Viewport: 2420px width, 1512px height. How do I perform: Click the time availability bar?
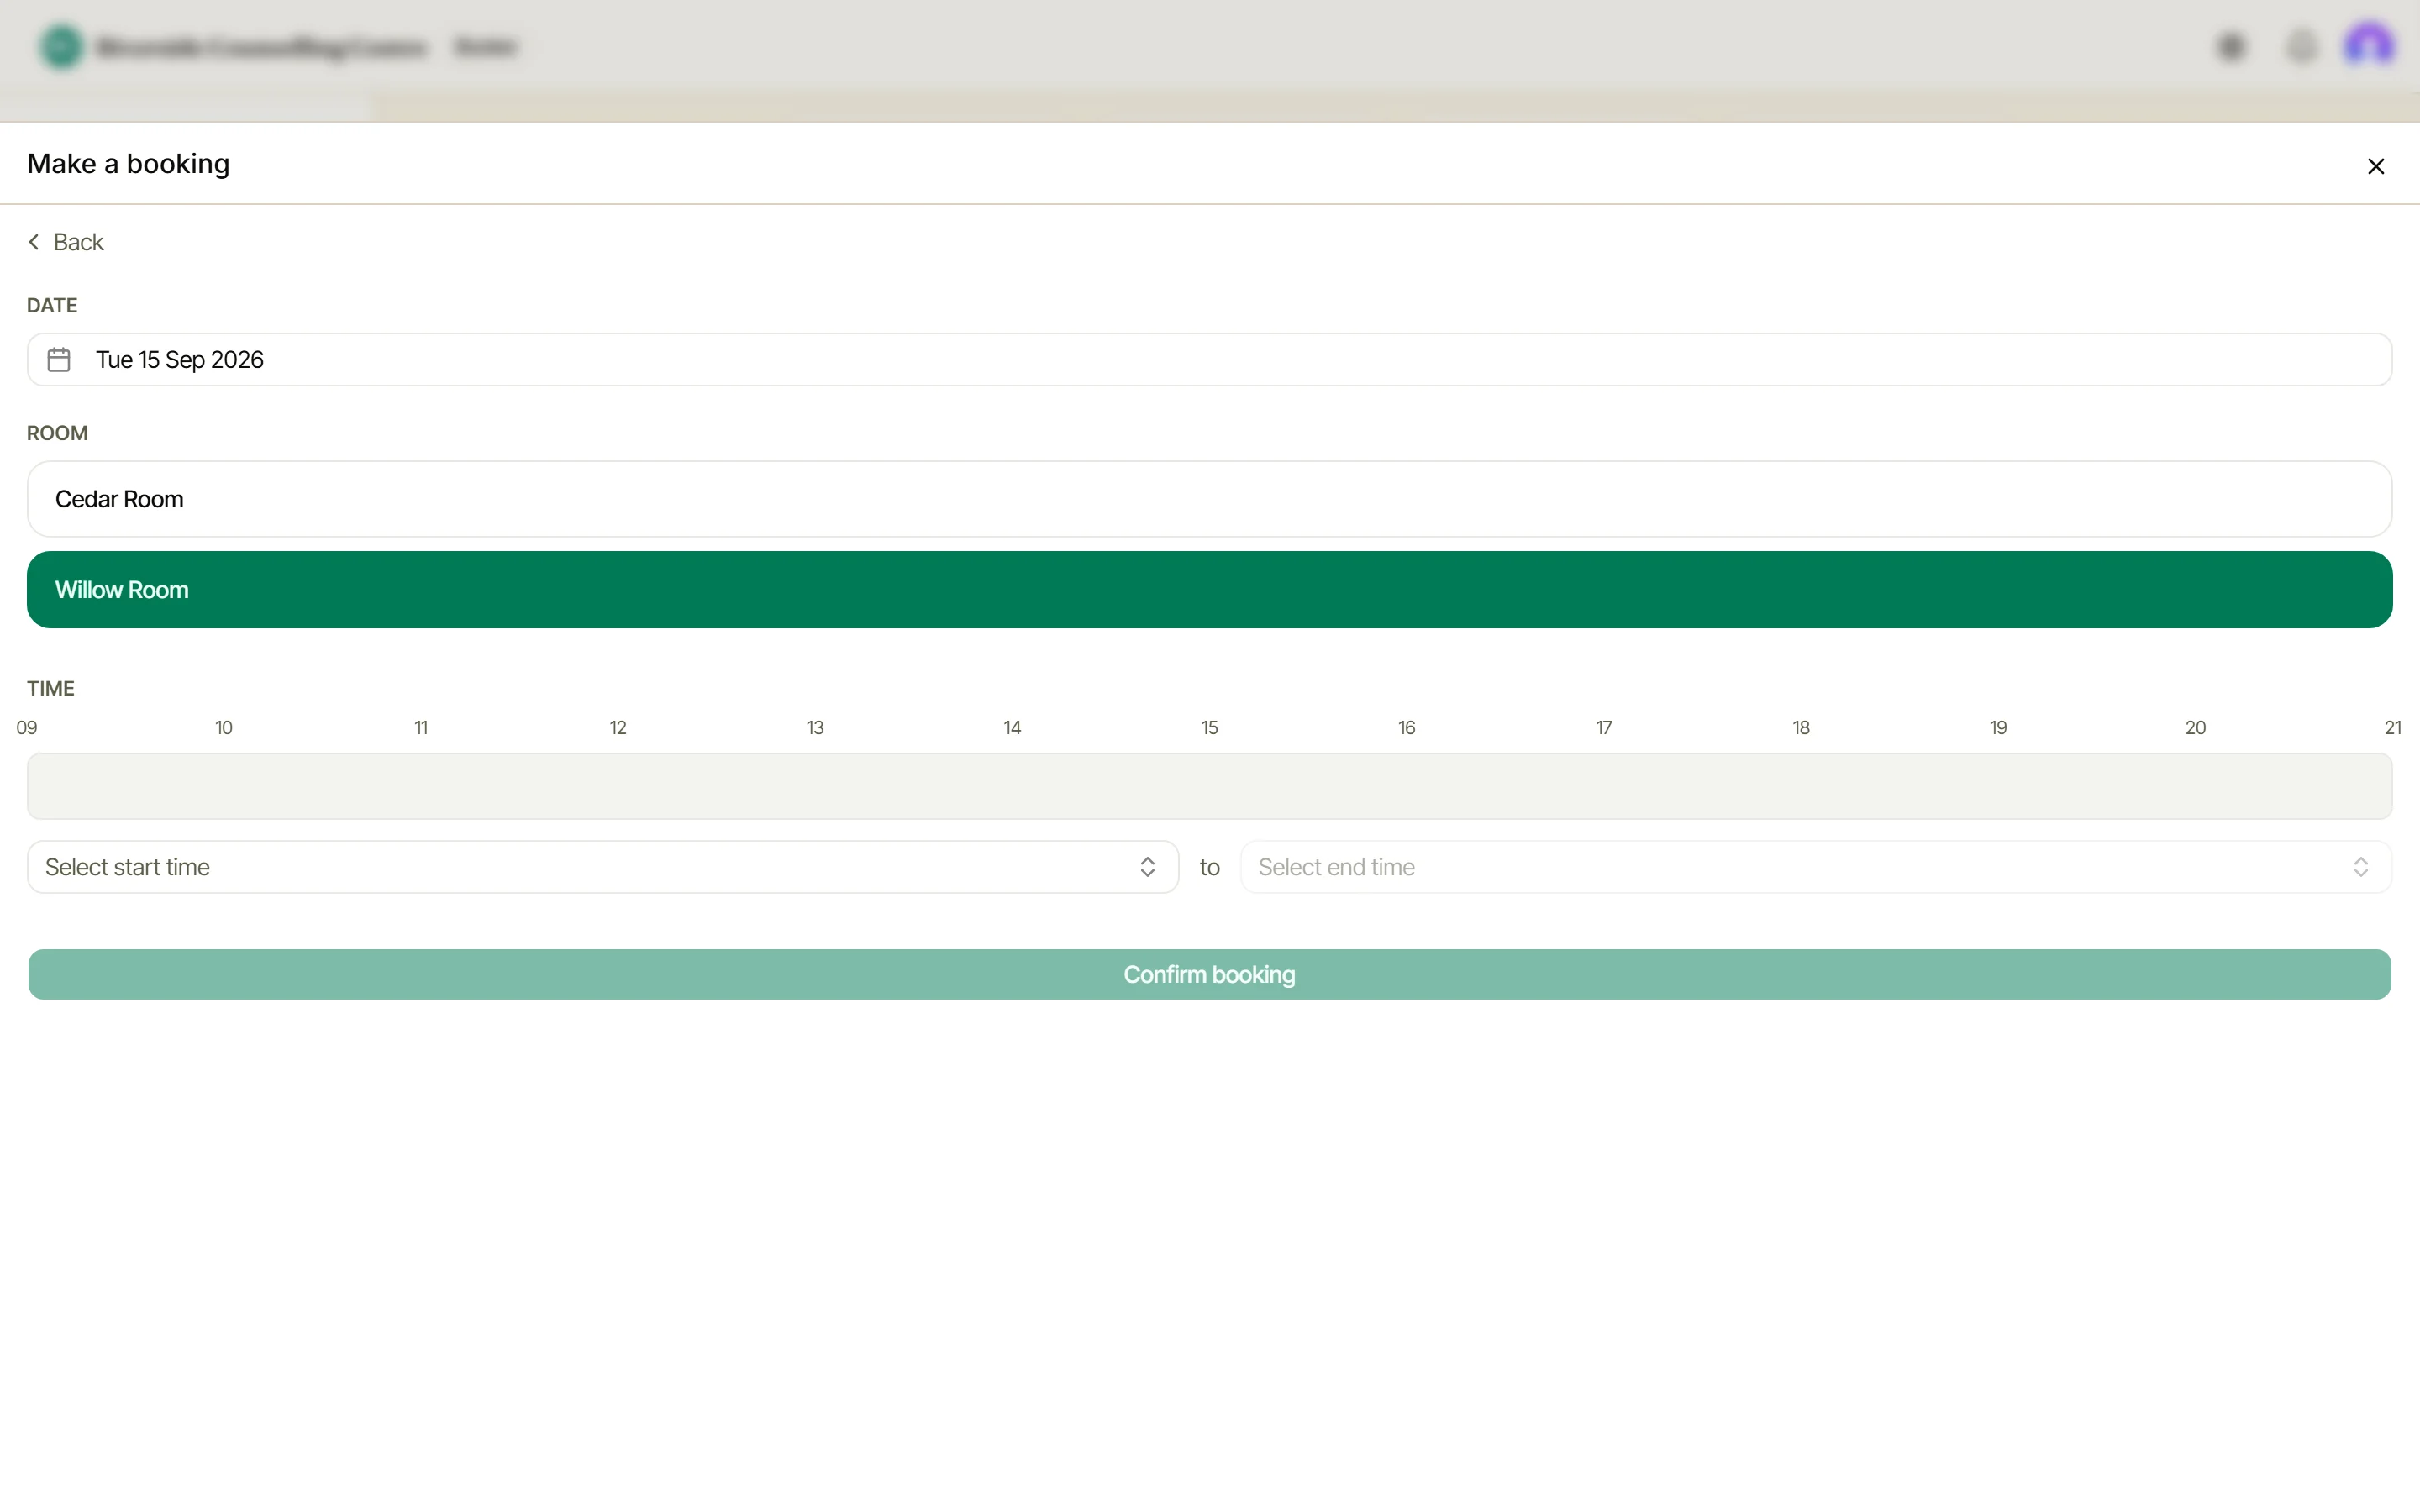click(x=1209, y=786)
